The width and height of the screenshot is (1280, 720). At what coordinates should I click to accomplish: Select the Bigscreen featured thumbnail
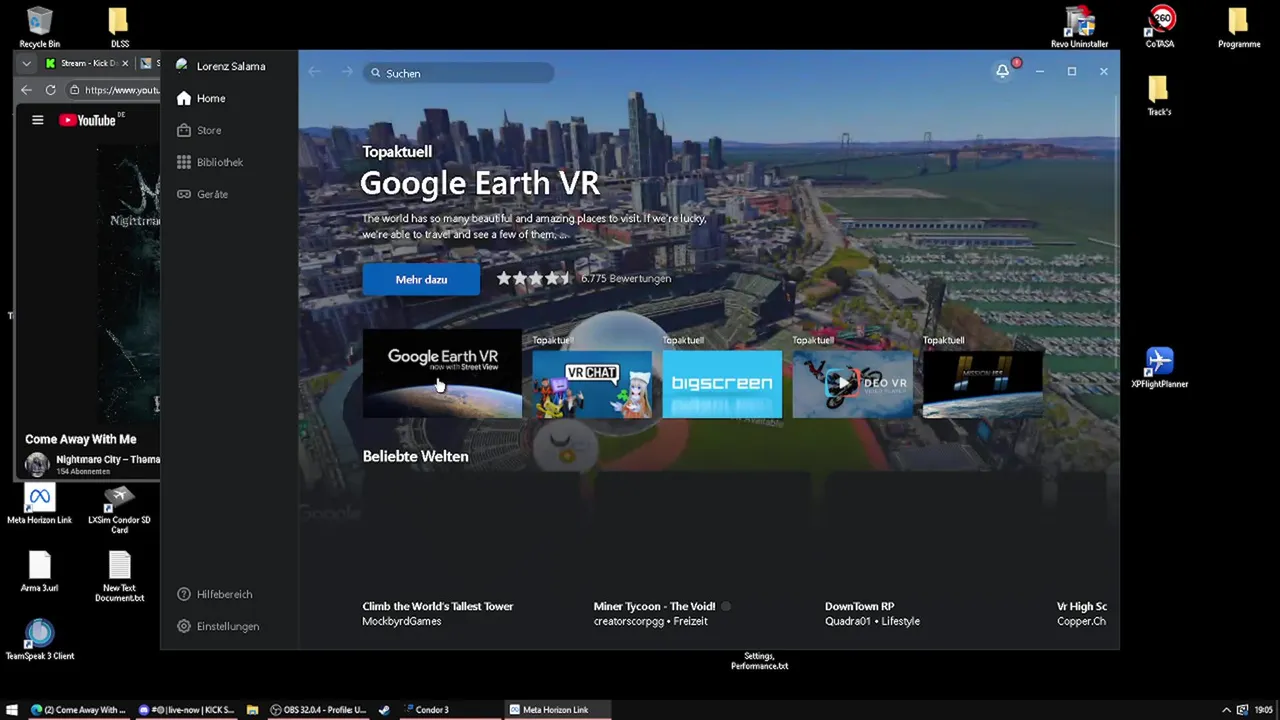[x=722, y=383]
